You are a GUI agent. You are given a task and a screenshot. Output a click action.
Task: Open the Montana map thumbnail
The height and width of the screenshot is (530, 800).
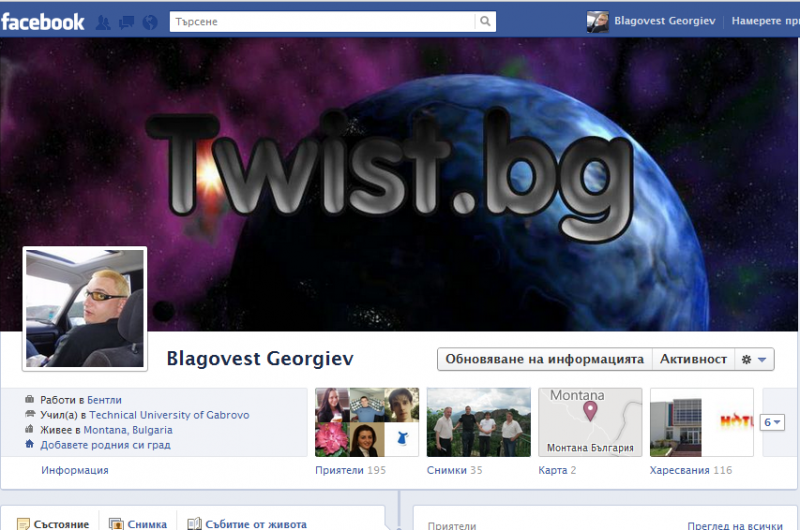point(590,422)
